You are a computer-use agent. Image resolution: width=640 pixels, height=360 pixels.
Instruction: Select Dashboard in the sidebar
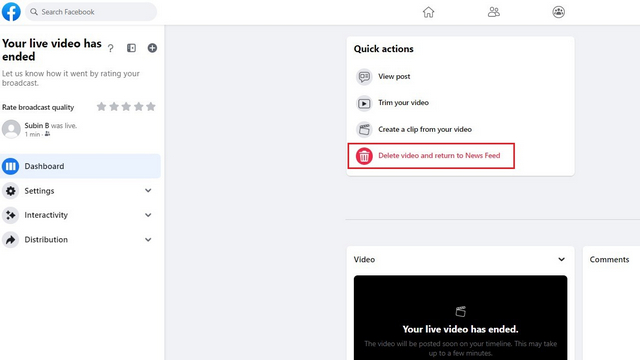(80, 166)
